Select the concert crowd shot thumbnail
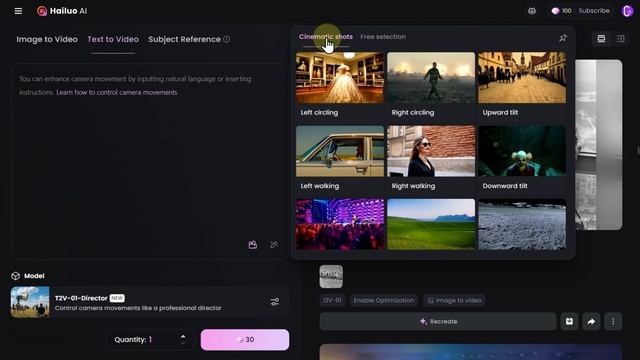This screenshot has width=640, height=360. pyautogui.click(x=340, y=224)
